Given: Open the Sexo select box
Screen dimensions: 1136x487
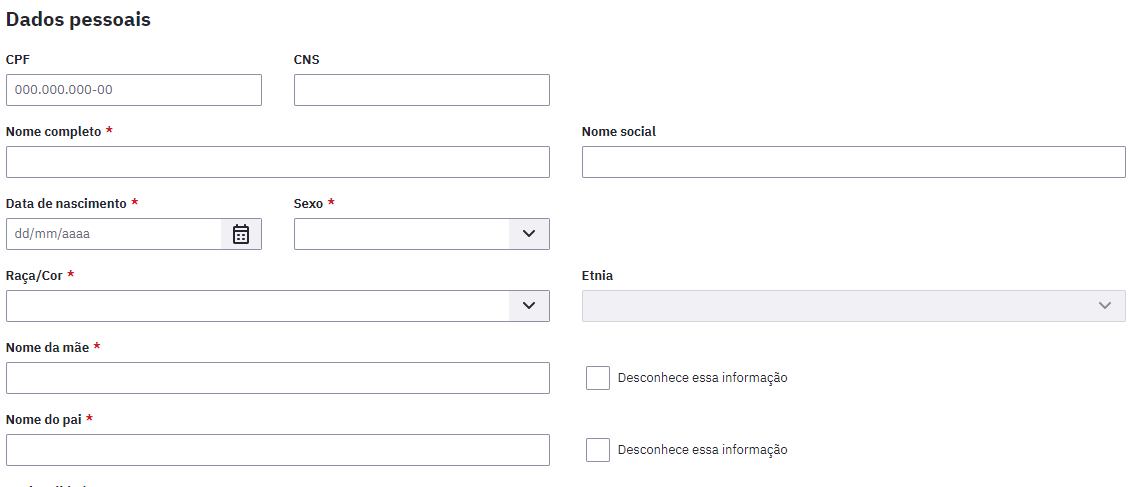Looking at the screenshot, I should pyautogui.click(x=422, y=234).
